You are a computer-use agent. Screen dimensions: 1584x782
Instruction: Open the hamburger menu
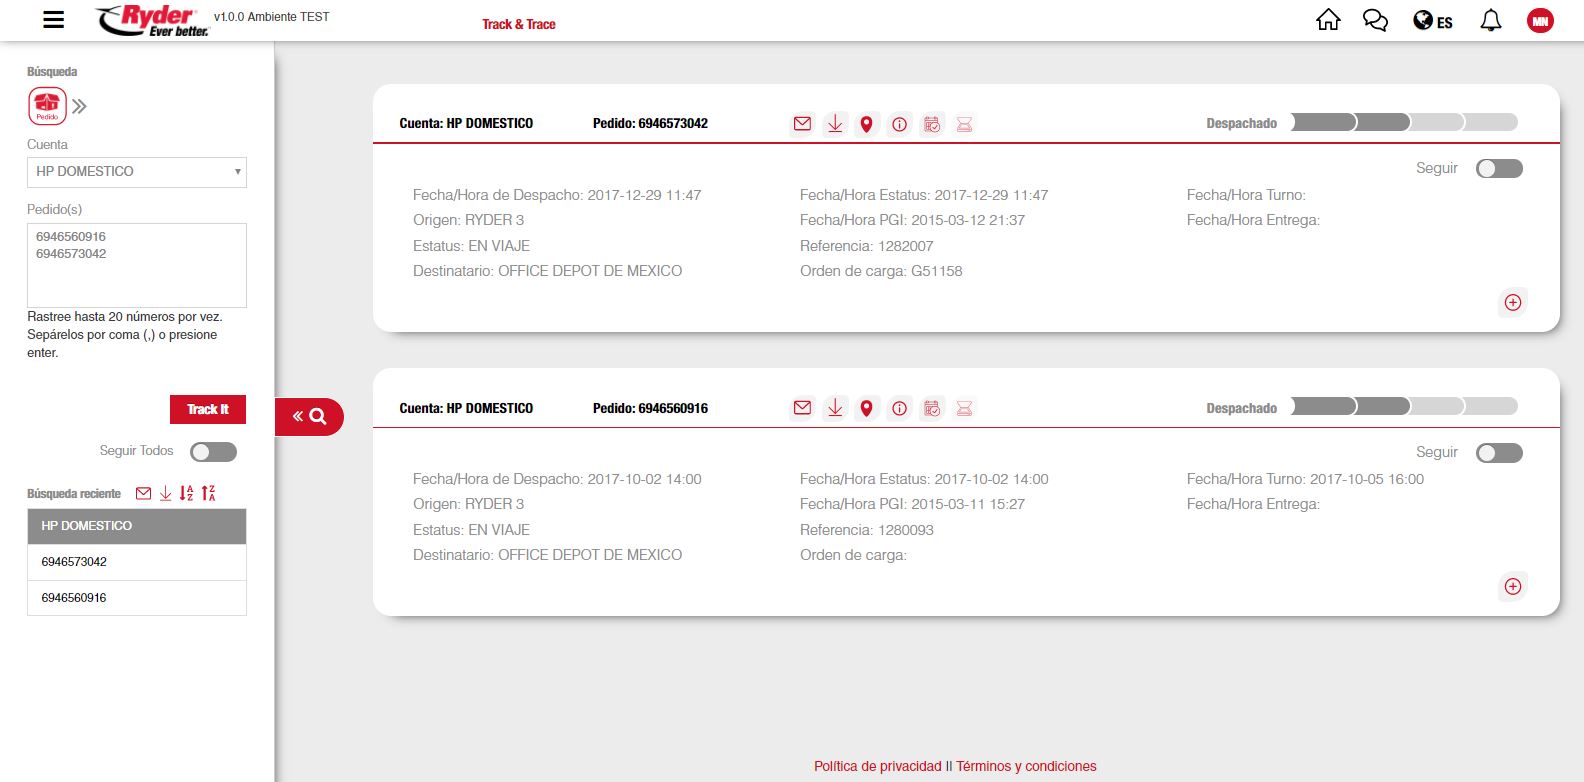click(54, 20)
